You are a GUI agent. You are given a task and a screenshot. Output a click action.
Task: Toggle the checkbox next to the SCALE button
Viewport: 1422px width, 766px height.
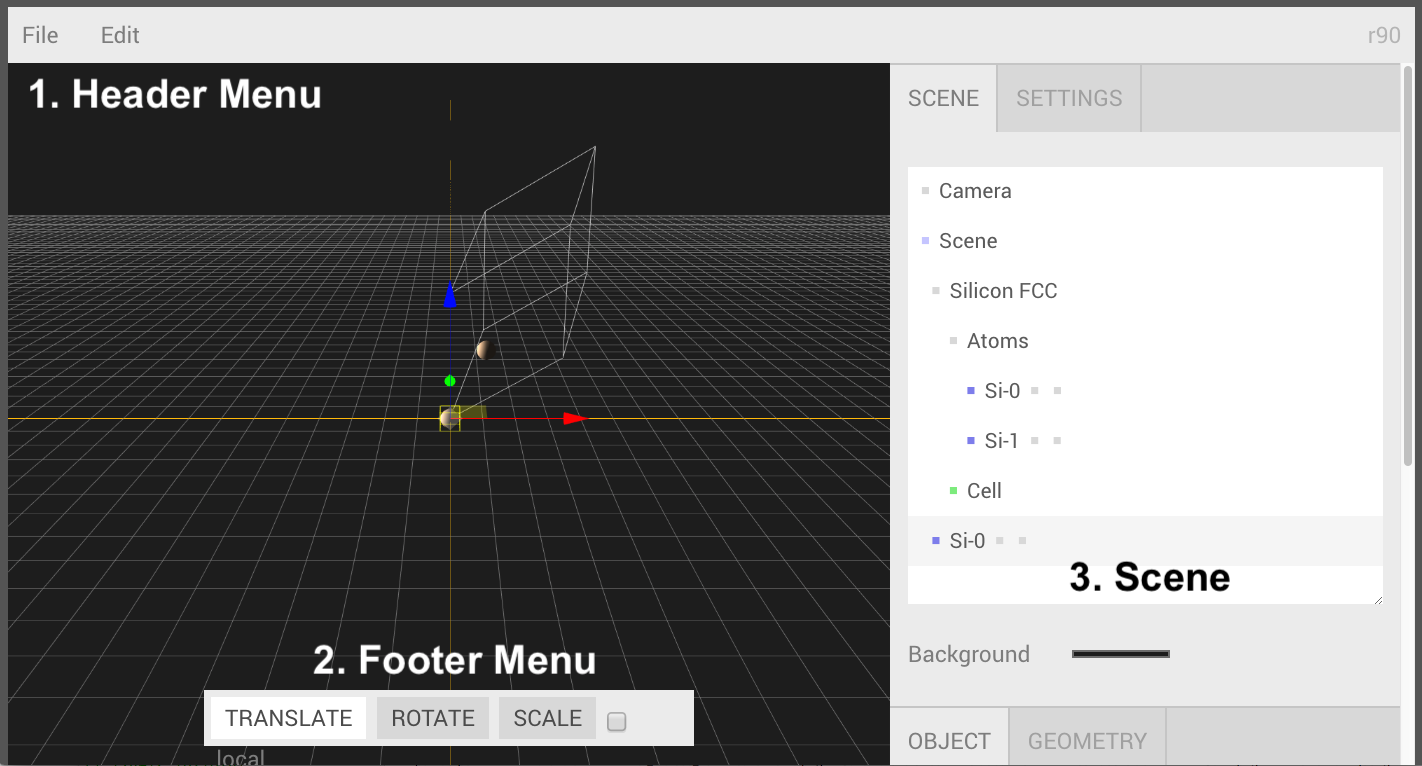pos(617,721)
